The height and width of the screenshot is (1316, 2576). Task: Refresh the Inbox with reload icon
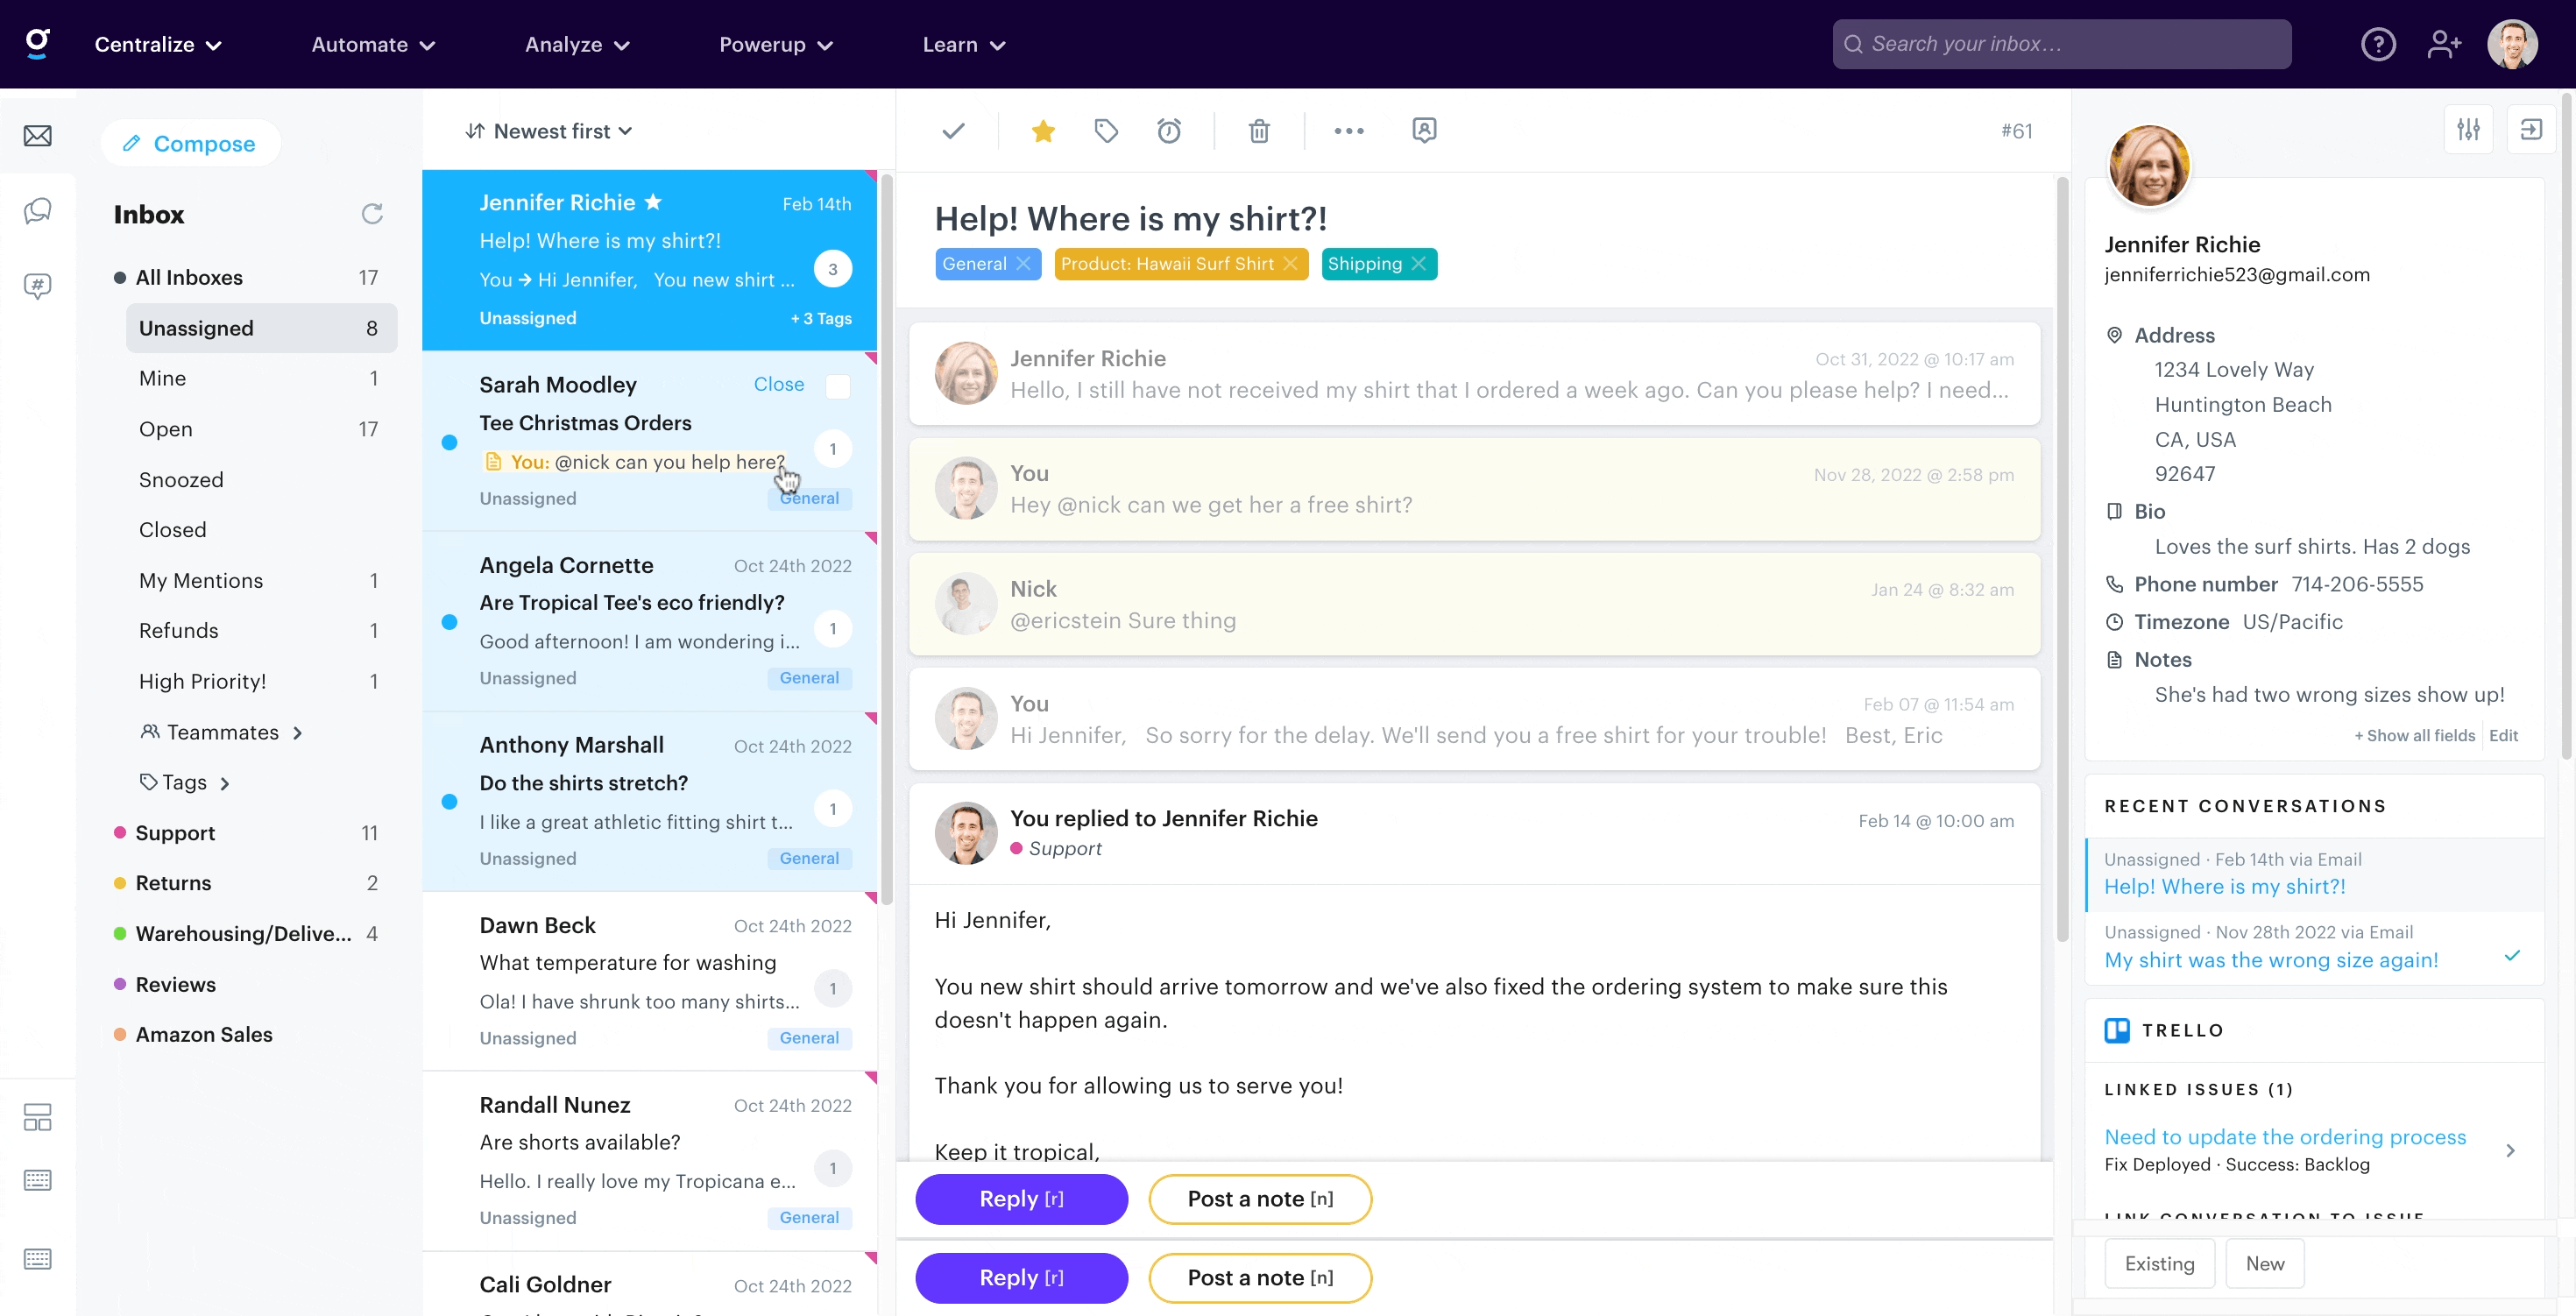pos(372,214)
